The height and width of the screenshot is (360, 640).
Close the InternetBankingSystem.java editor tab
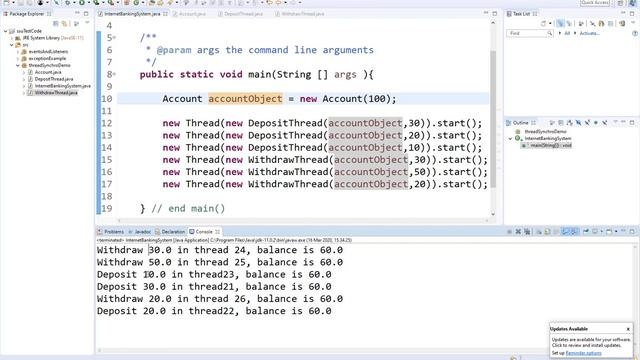click(x=165, y=14)
